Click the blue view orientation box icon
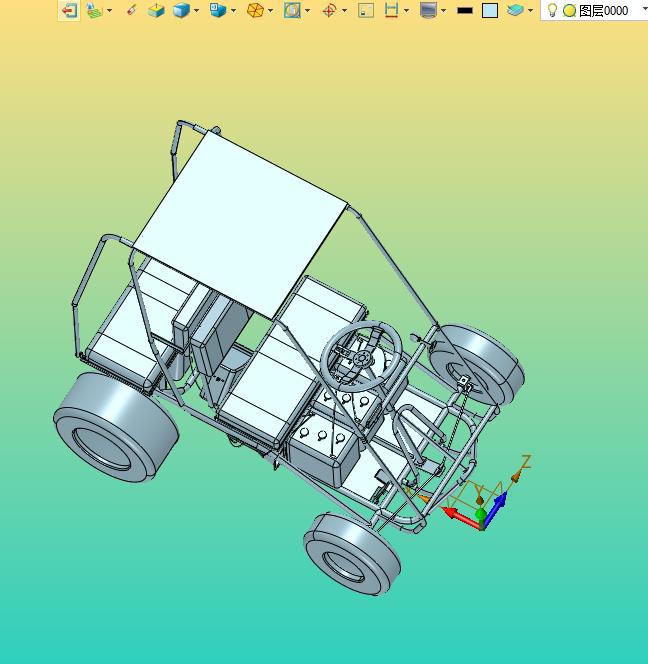648x664 pixels. [218, 10]
